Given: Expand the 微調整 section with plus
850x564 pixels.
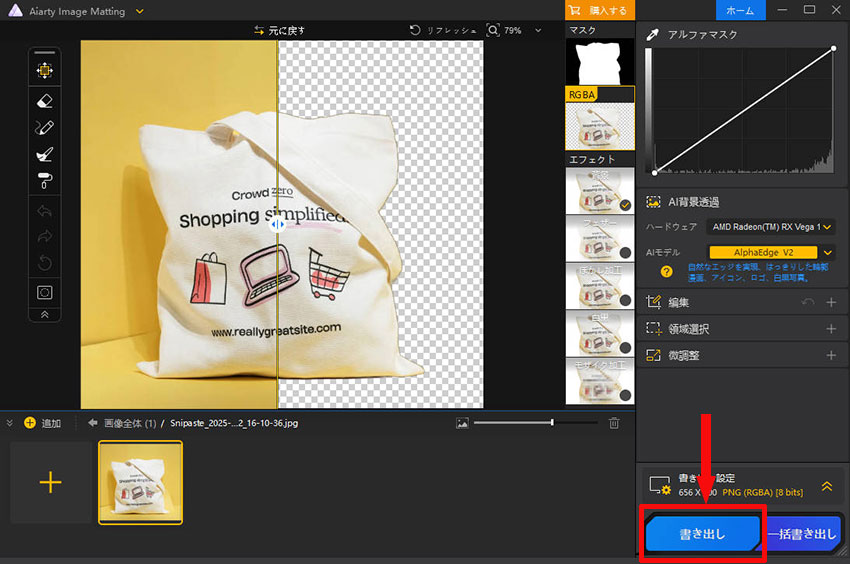Looking at the screenshot, I should pos(830,355).
